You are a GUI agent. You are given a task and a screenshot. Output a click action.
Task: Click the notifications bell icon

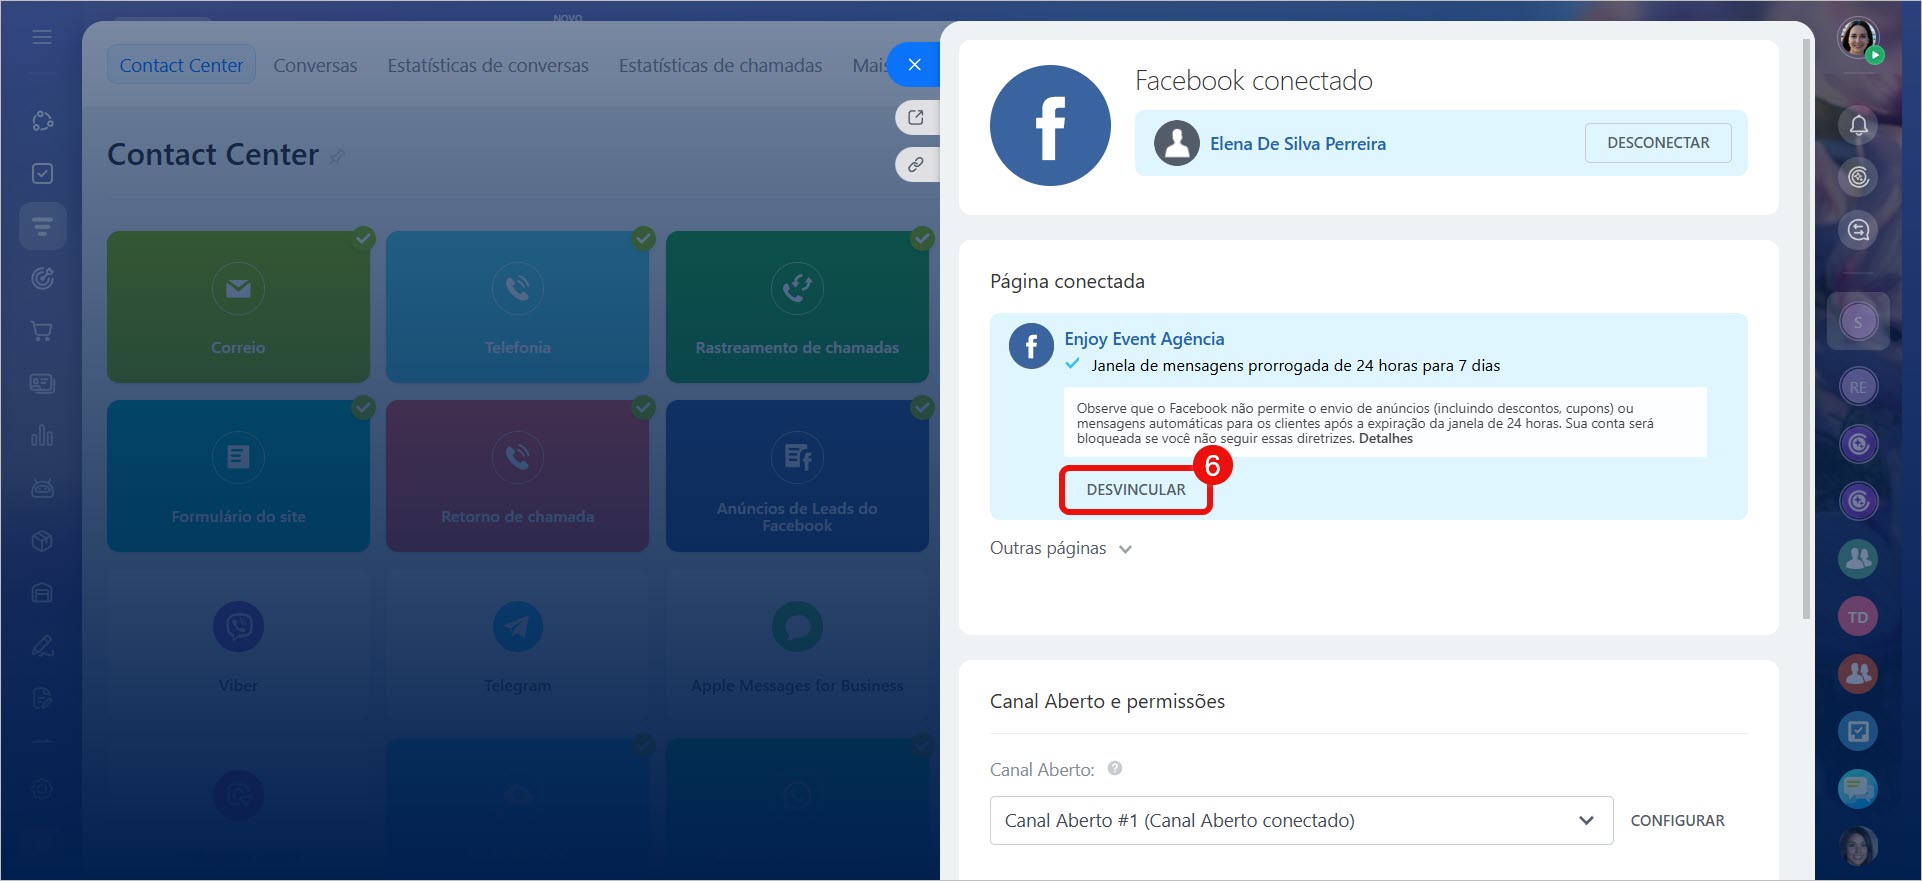(1858, 125)
